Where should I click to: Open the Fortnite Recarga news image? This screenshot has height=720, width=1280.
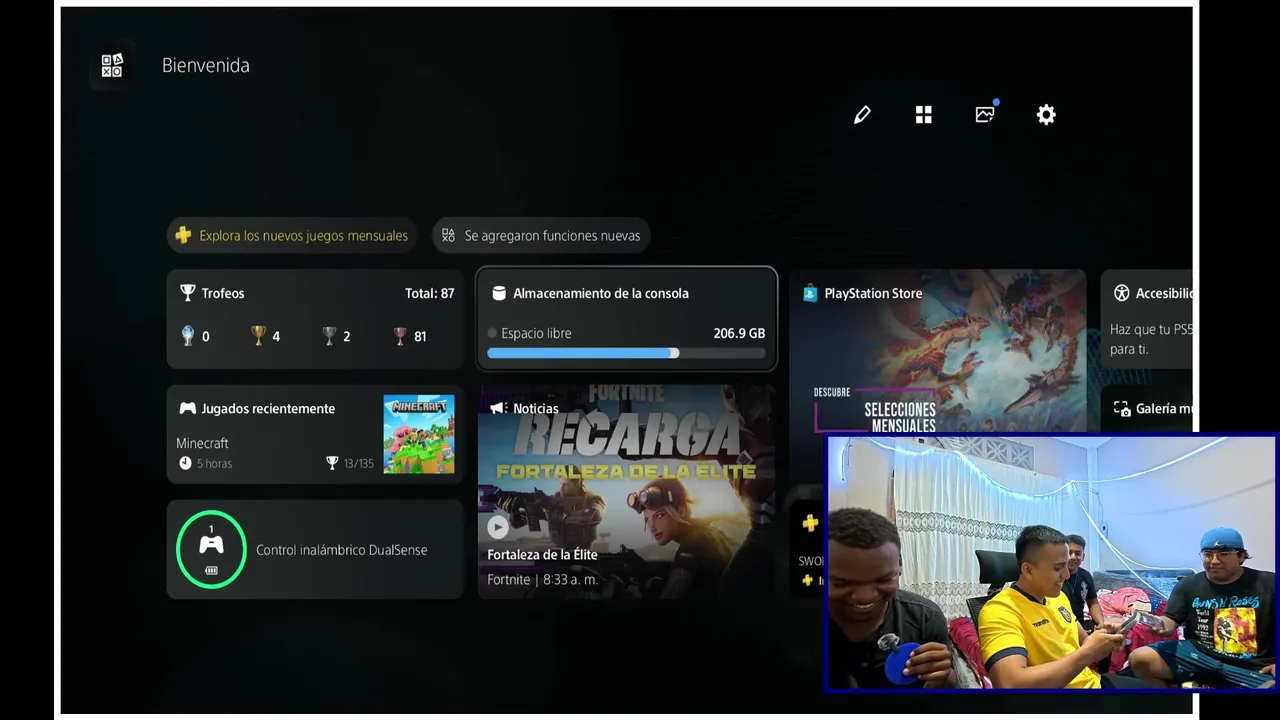pos(627,492)
